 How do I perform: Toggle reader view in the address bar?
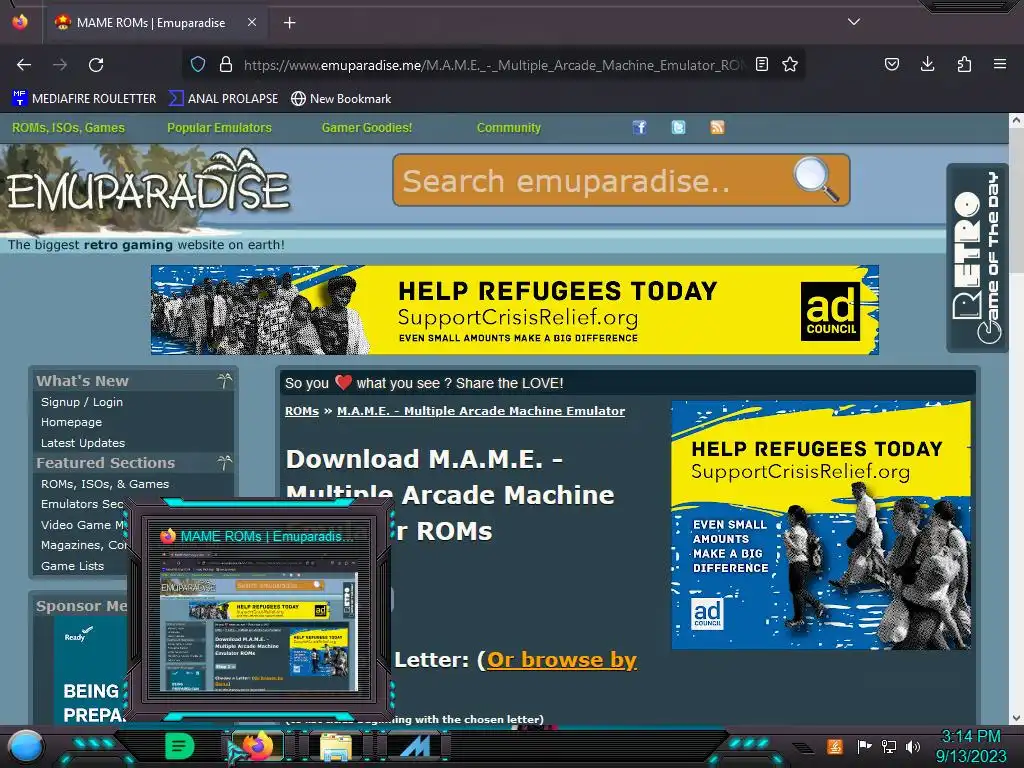tap(761, 64)
